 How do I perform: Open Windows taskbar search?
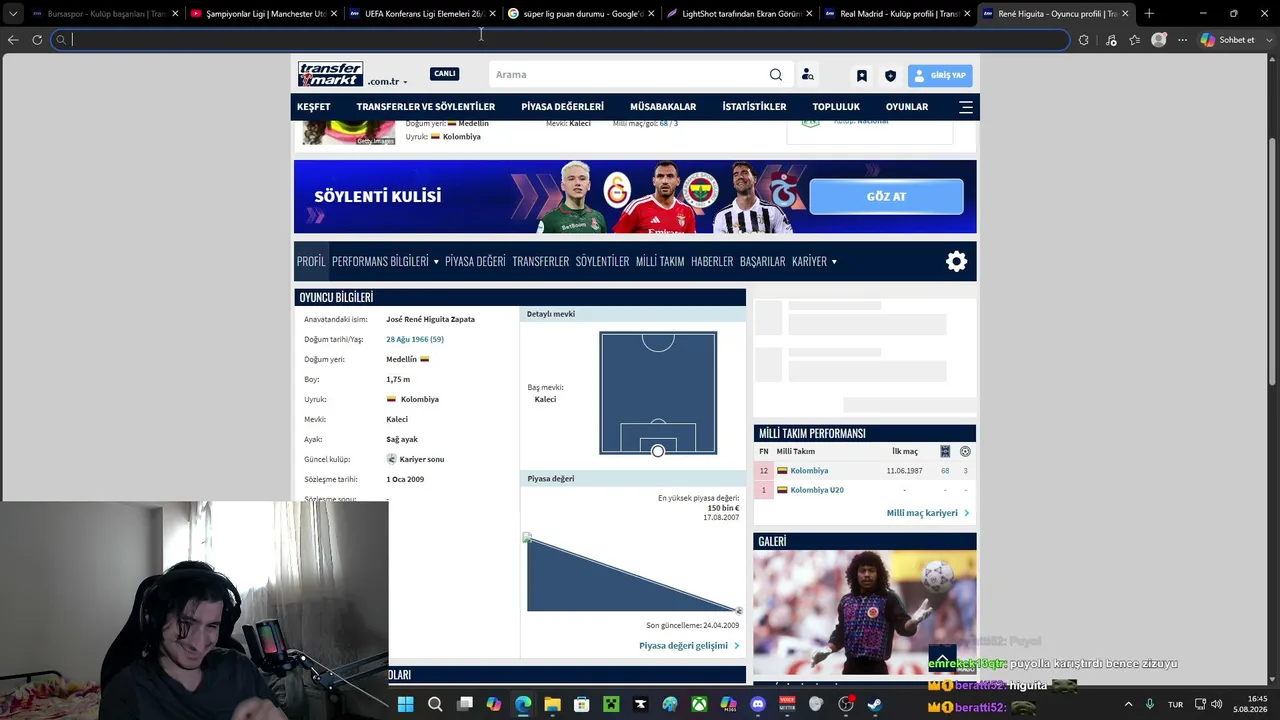point(435,704)
